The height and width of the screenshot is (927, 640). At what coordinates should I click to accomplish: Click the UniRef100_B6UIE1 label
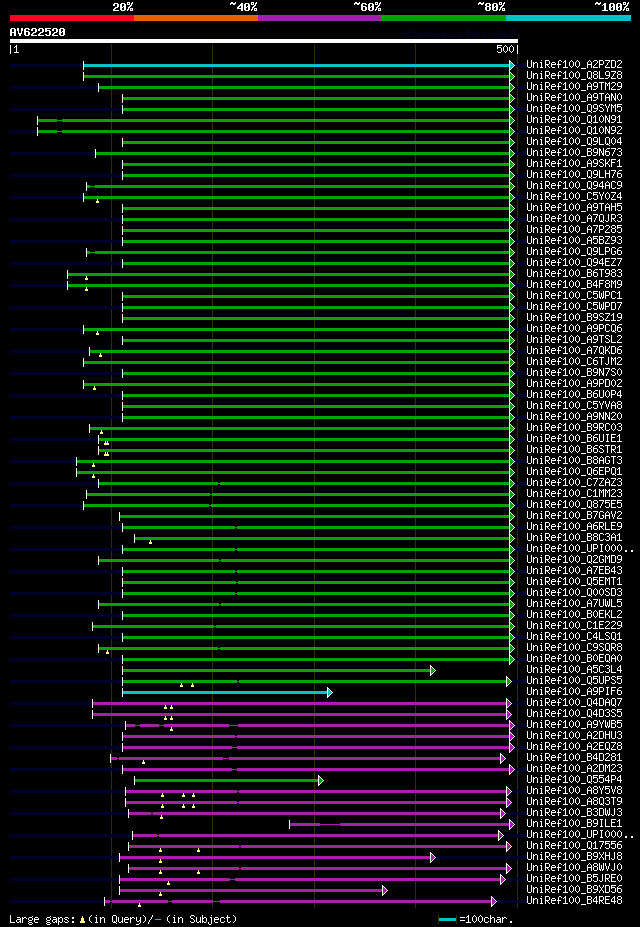pos(574,439)
